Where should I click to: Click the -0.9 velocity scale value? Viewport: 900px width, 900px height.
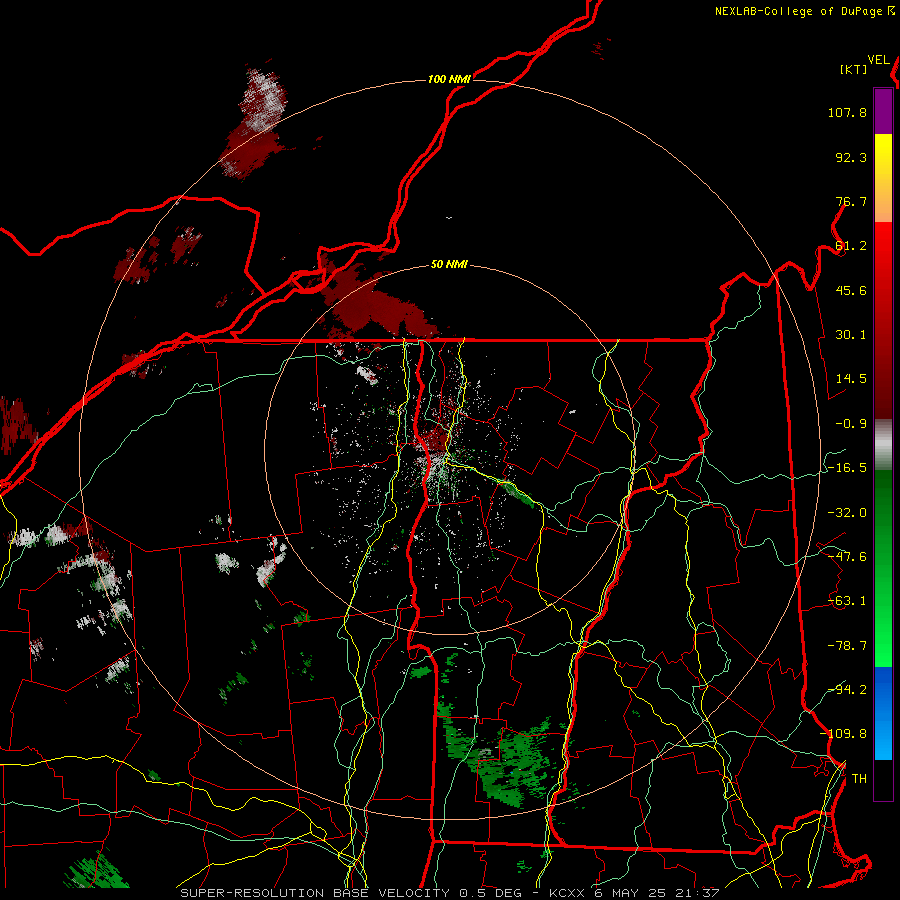851,424
